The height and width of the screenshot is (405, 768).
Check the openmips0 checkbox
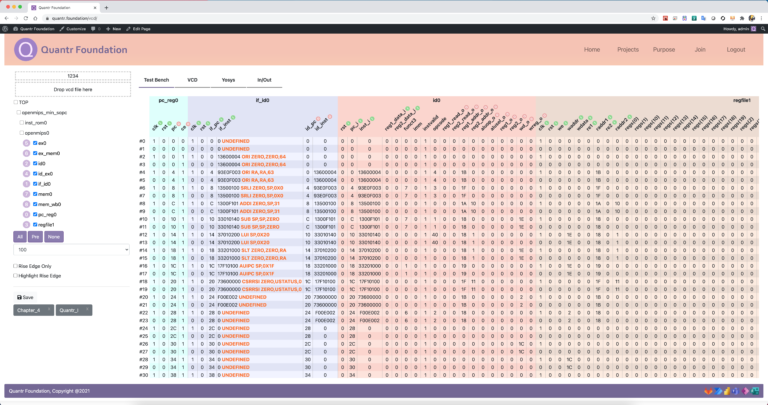[x=22, y=133]
